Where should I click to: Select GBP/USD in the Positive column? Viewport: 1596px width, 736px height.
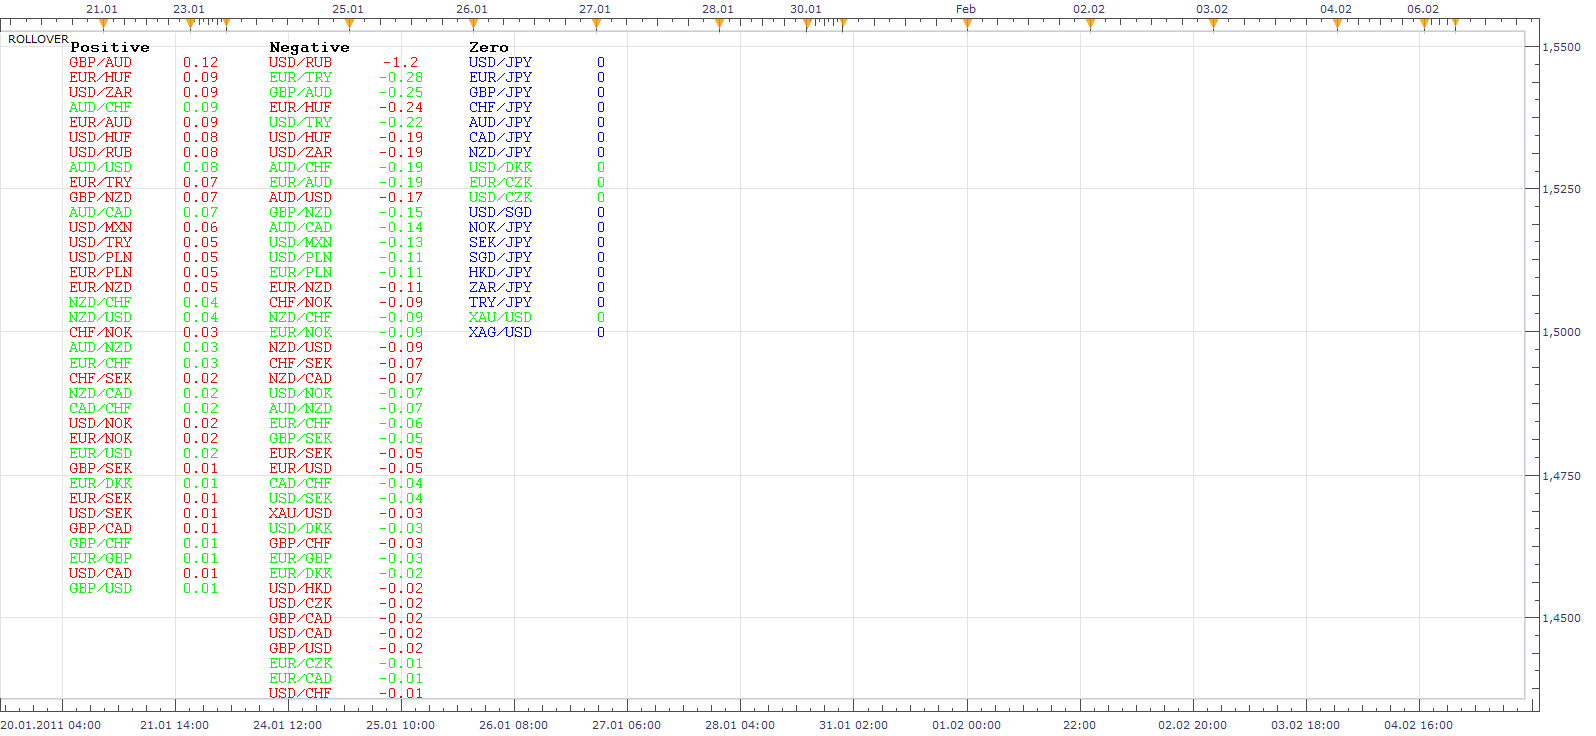[x=100, y=588]
